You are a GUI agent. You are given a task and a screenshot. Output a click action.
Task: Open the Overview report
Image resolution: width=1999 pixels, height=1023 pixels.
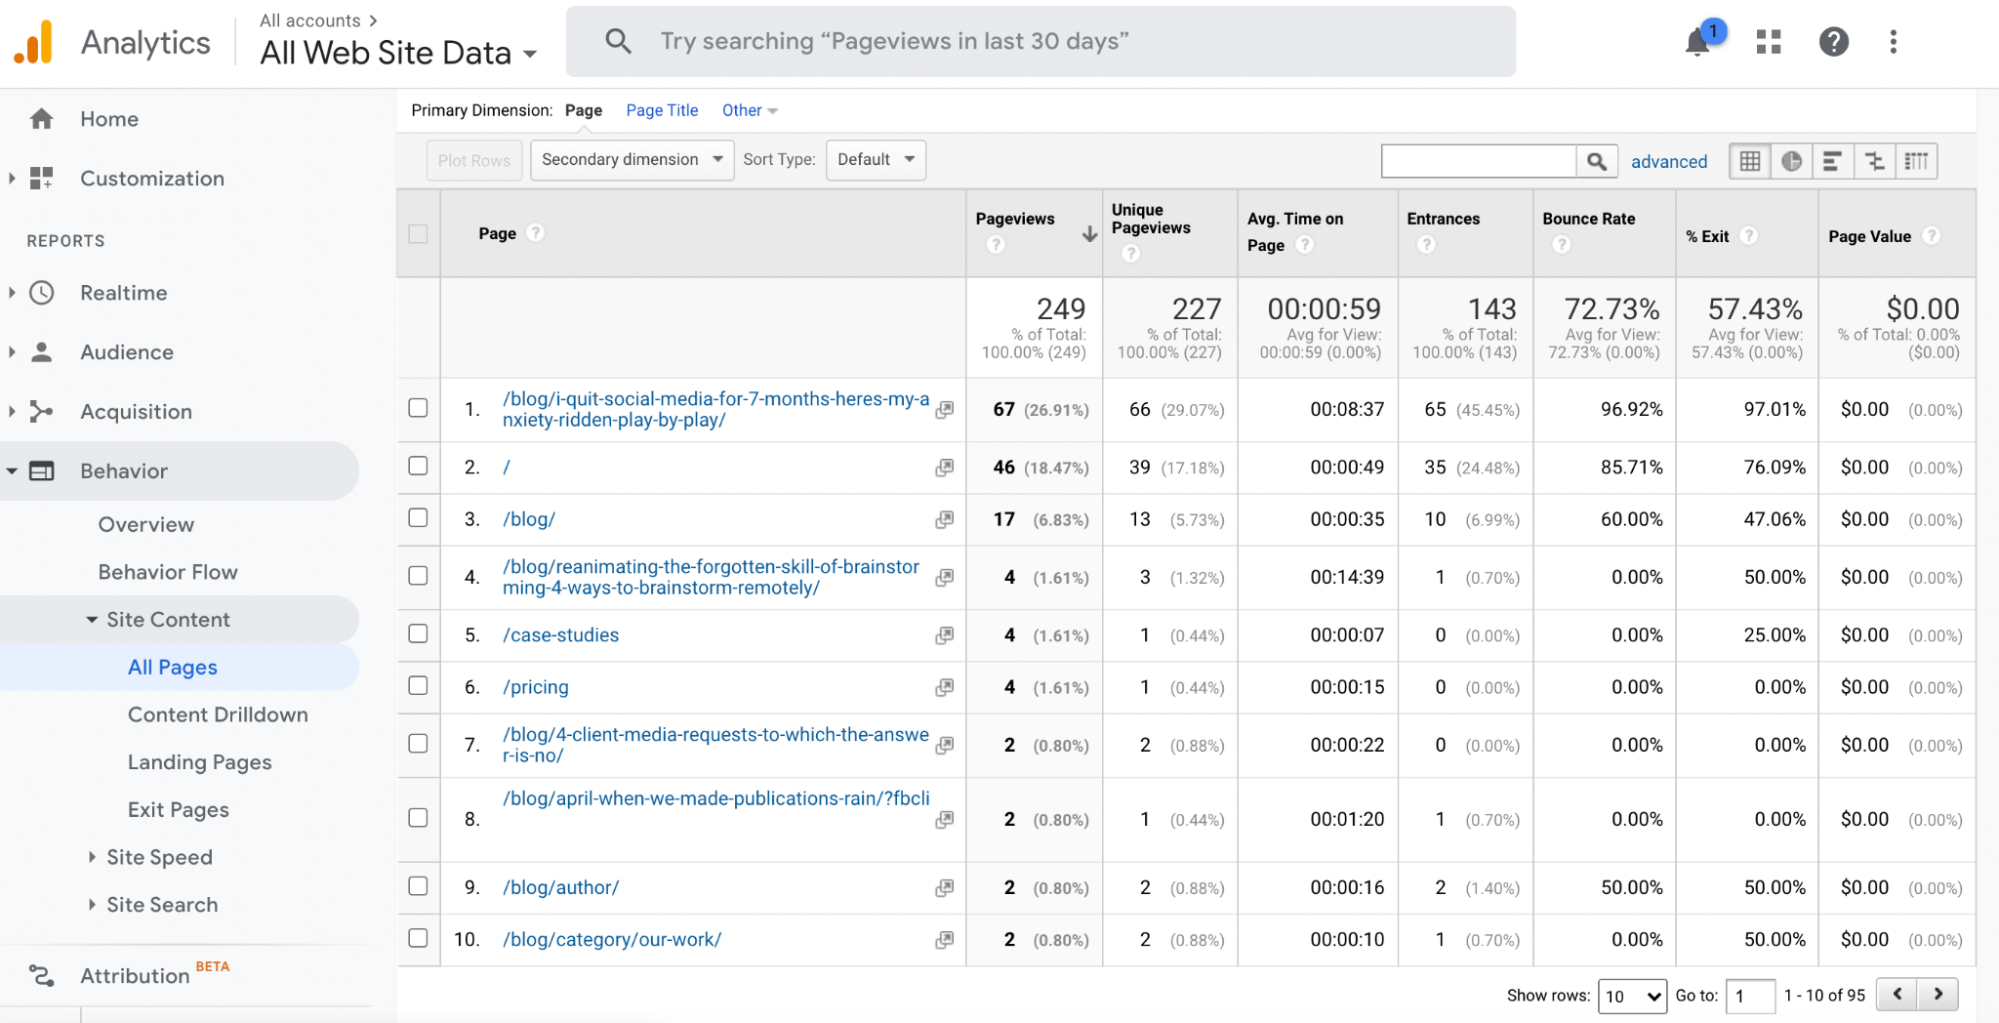(x=146, y=525)
